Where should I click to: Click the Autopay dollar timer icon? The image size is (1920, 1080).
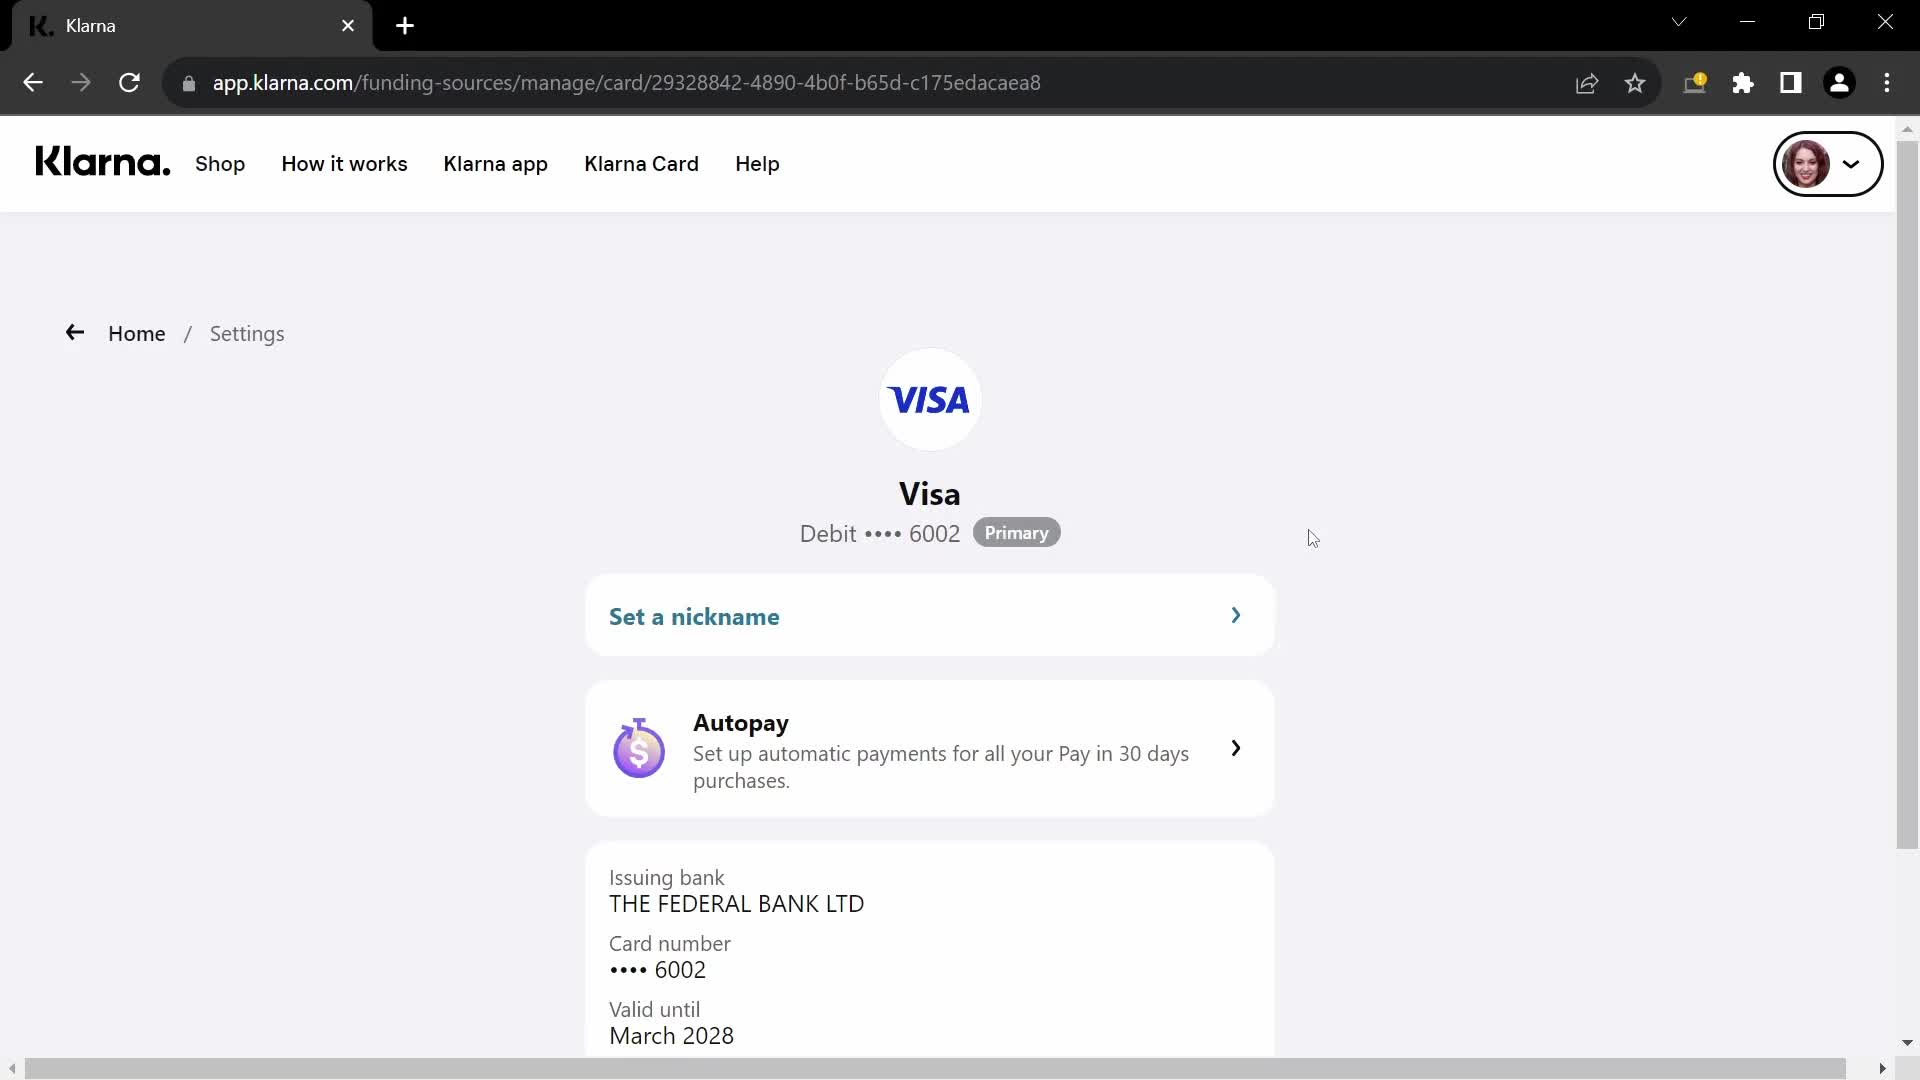pos(639,748)
